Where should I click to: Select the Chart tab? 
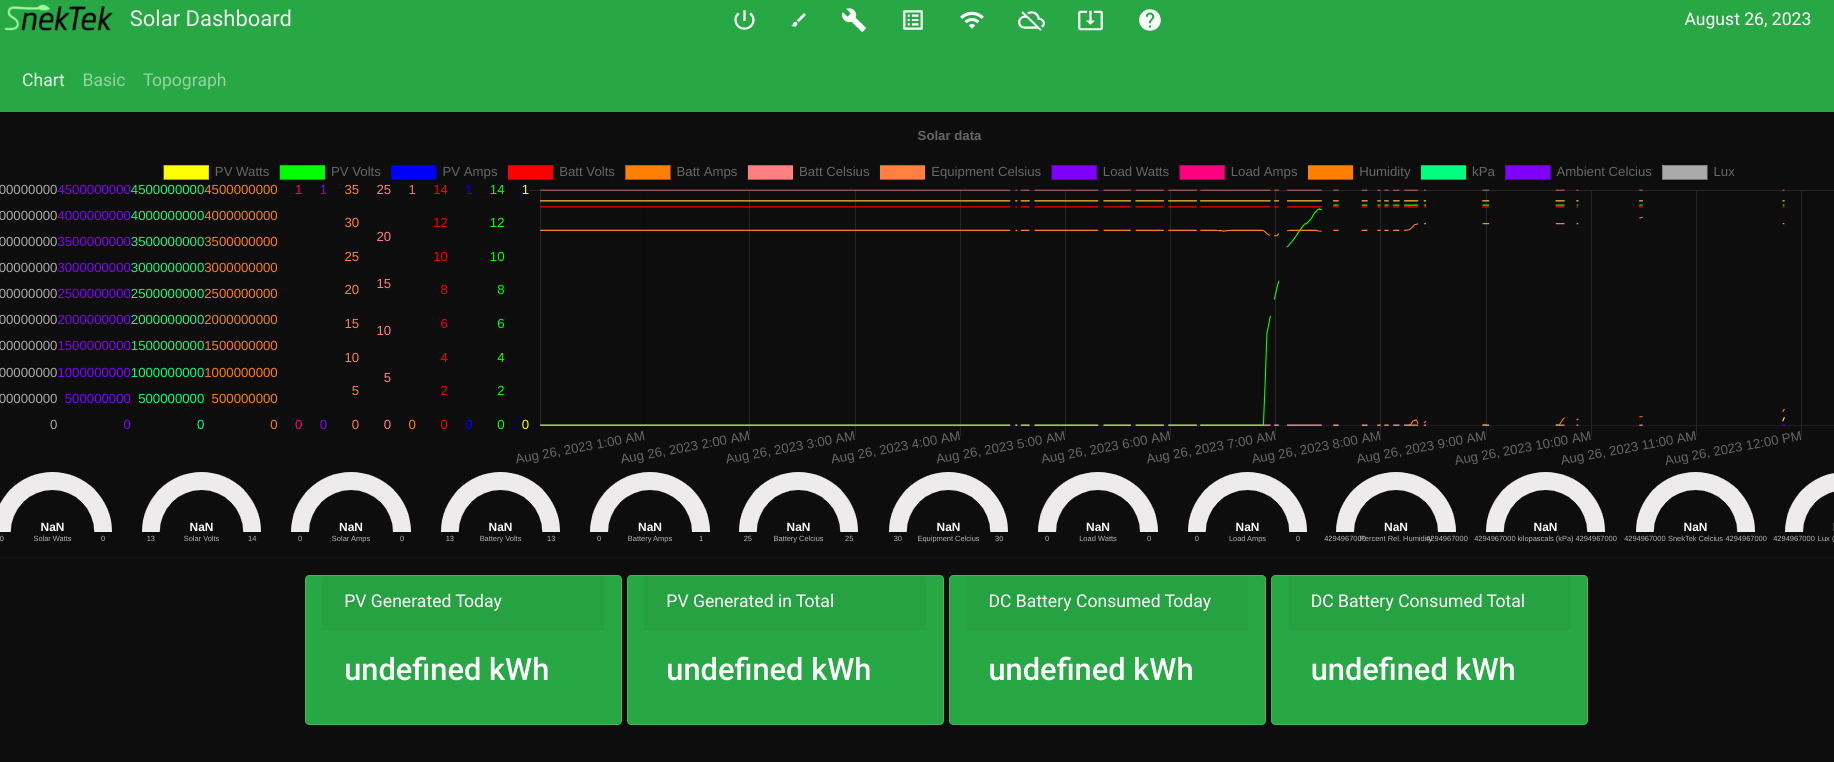pyautogui.click(x=43, y=80)
